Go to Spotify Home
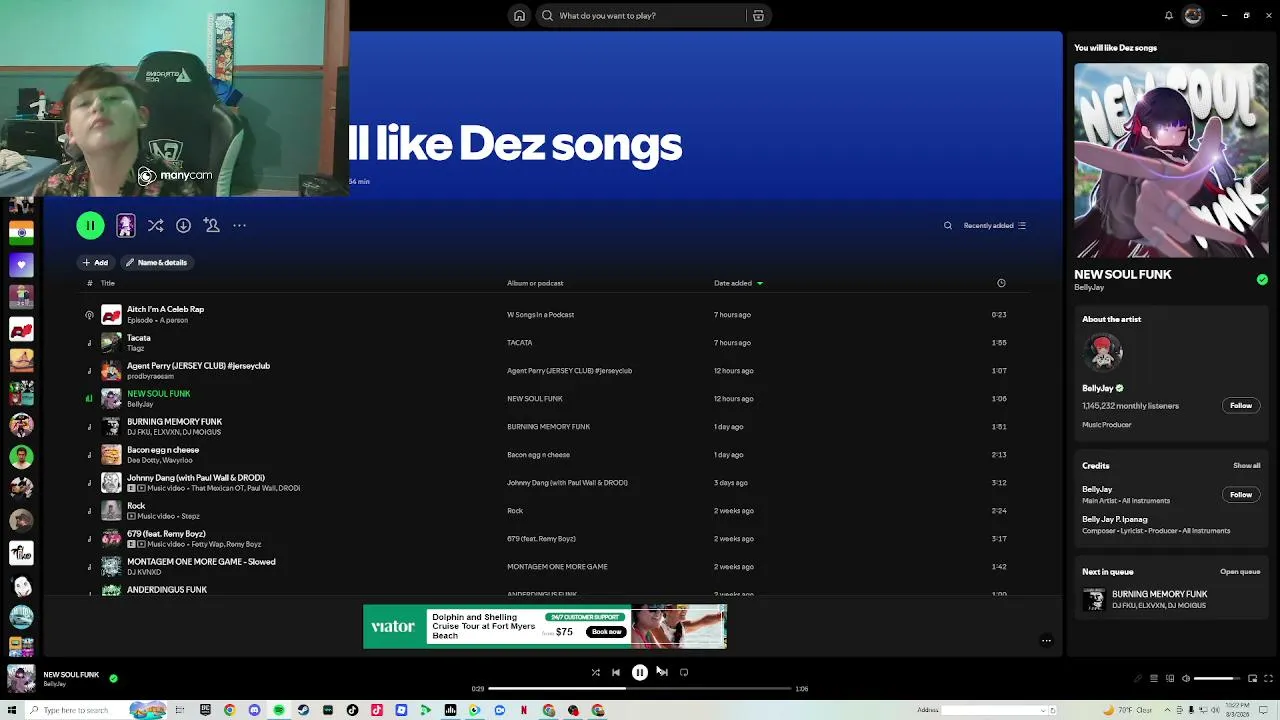This screenshot has width=1280, height=720. pos(519,16)
